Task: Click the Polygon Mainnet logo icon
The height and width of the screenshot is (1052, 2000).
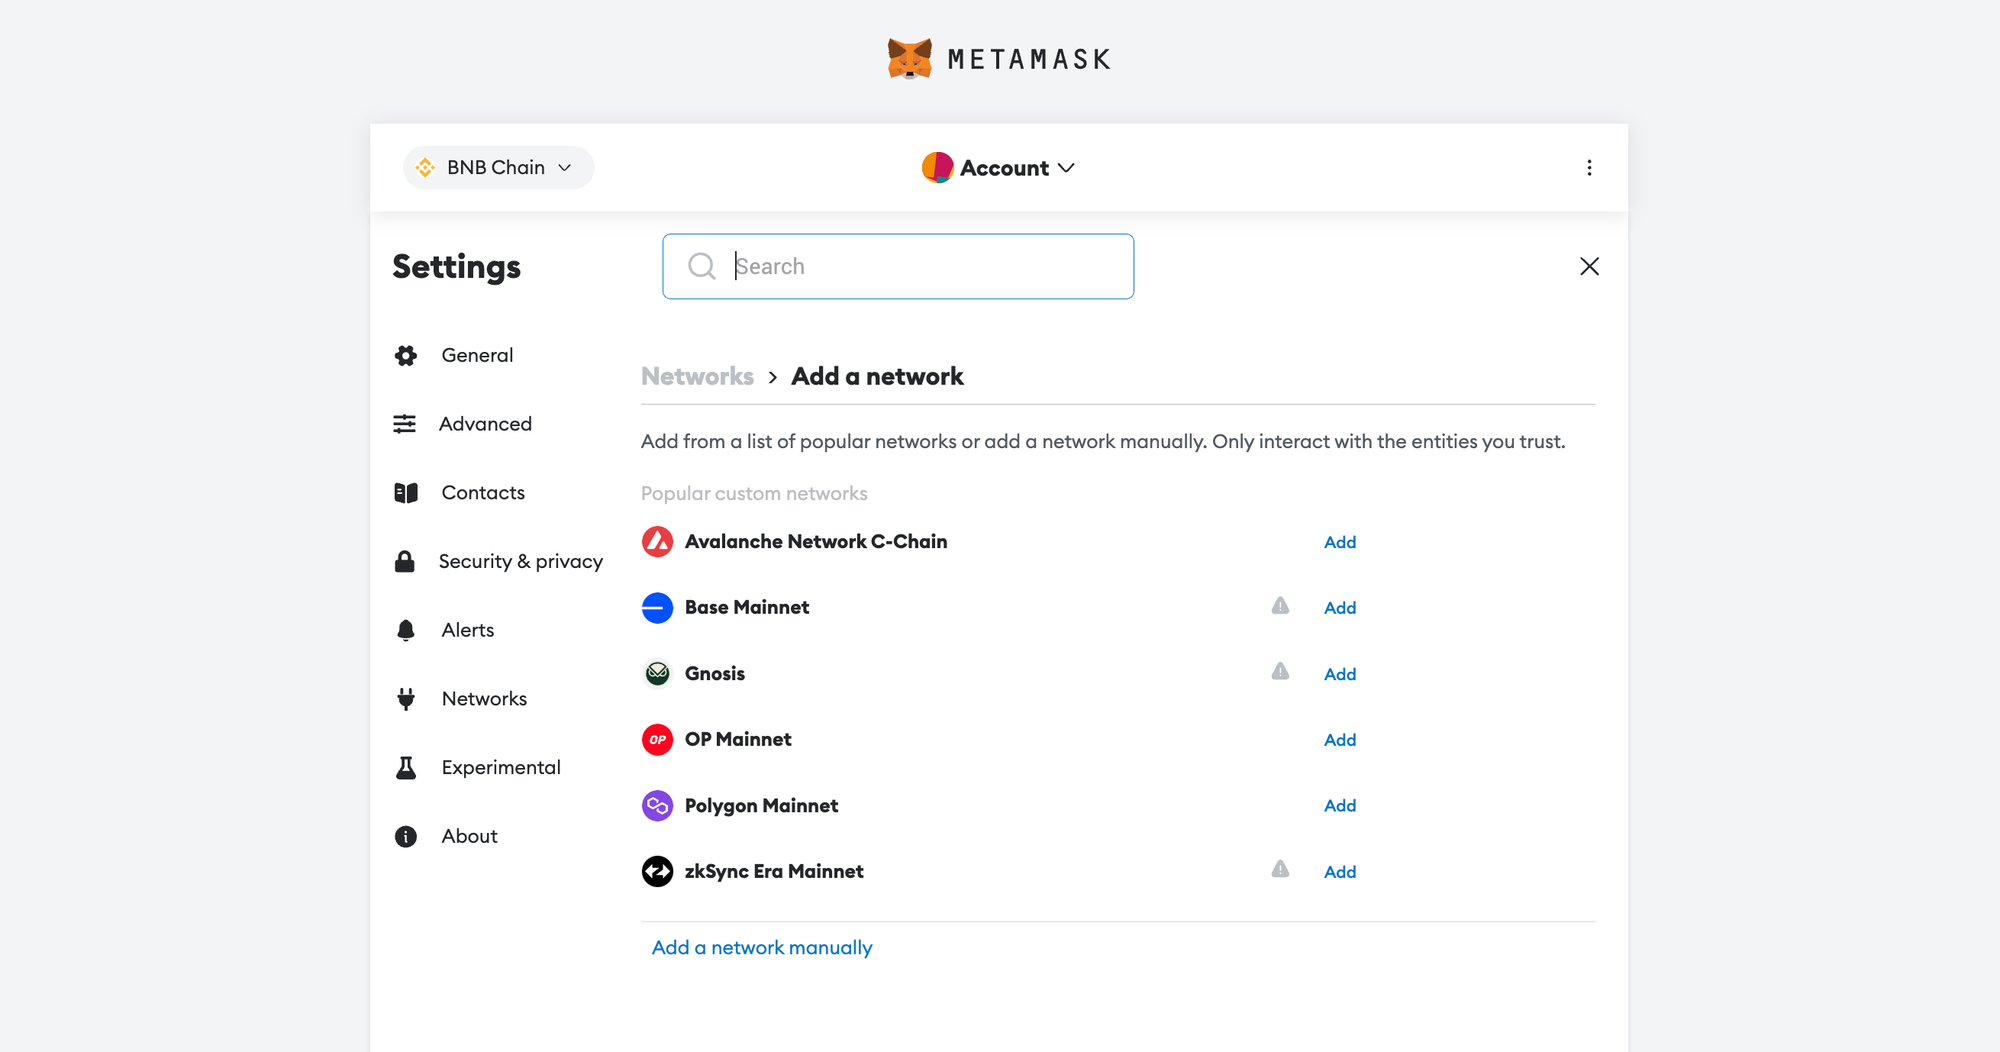Action: pos(657,806)
